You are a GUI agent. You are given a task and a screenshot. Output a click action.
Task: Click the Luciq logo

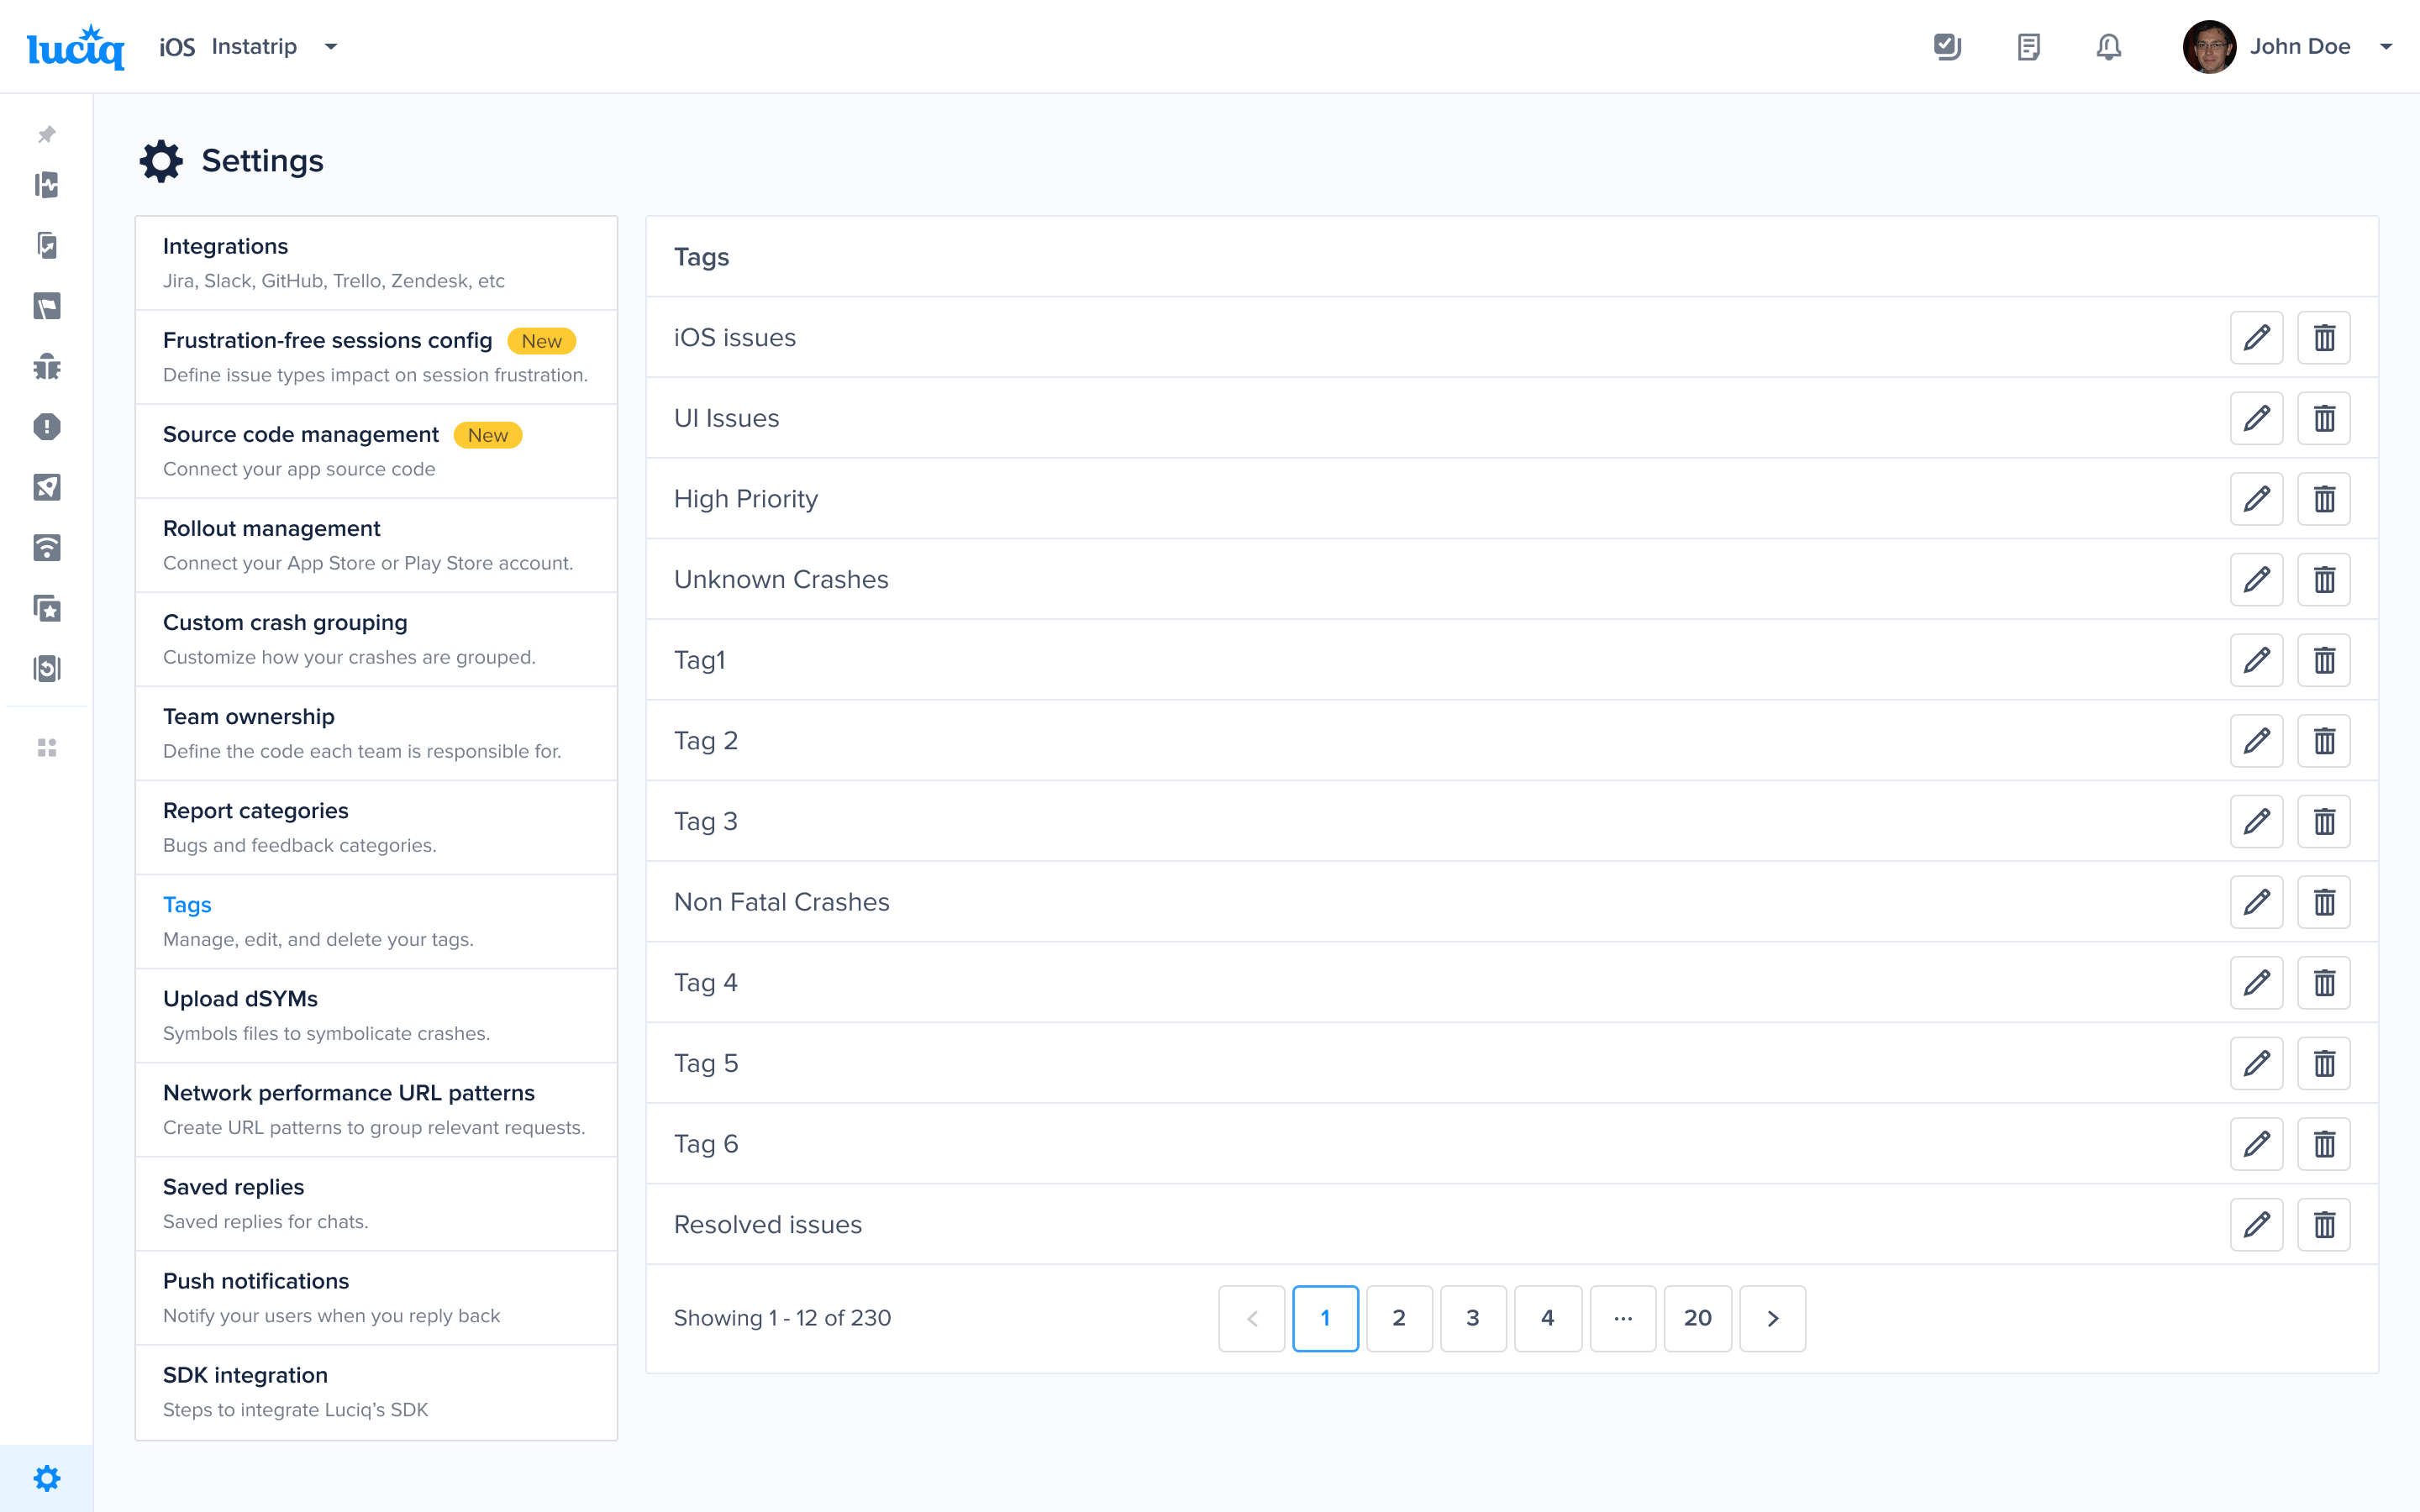pos(76,47)
